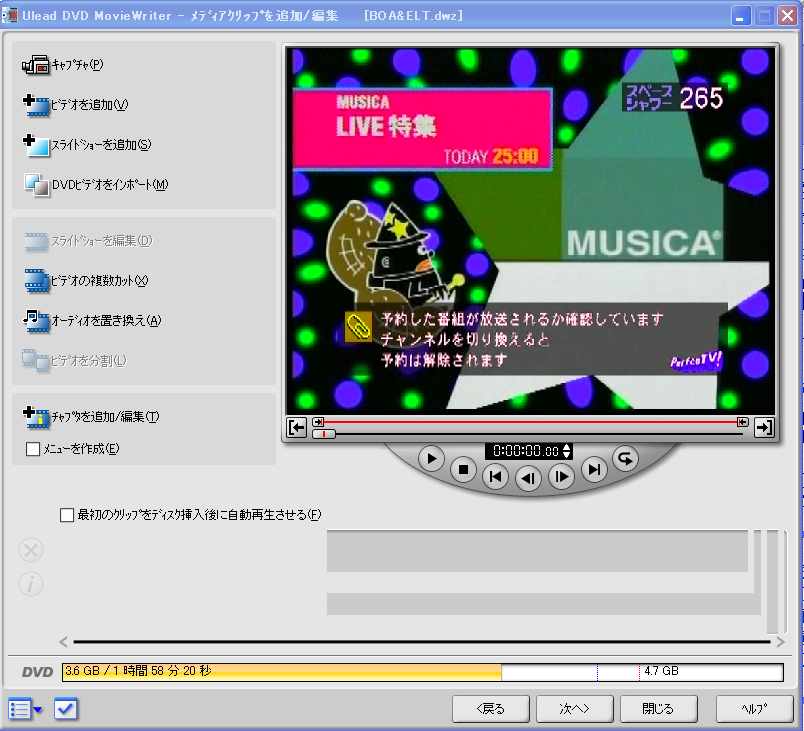Viewport: 804px width, 731px height.
Task: Enable the create menu (メニューを作成) checkbox
Action: coord(33,449)
